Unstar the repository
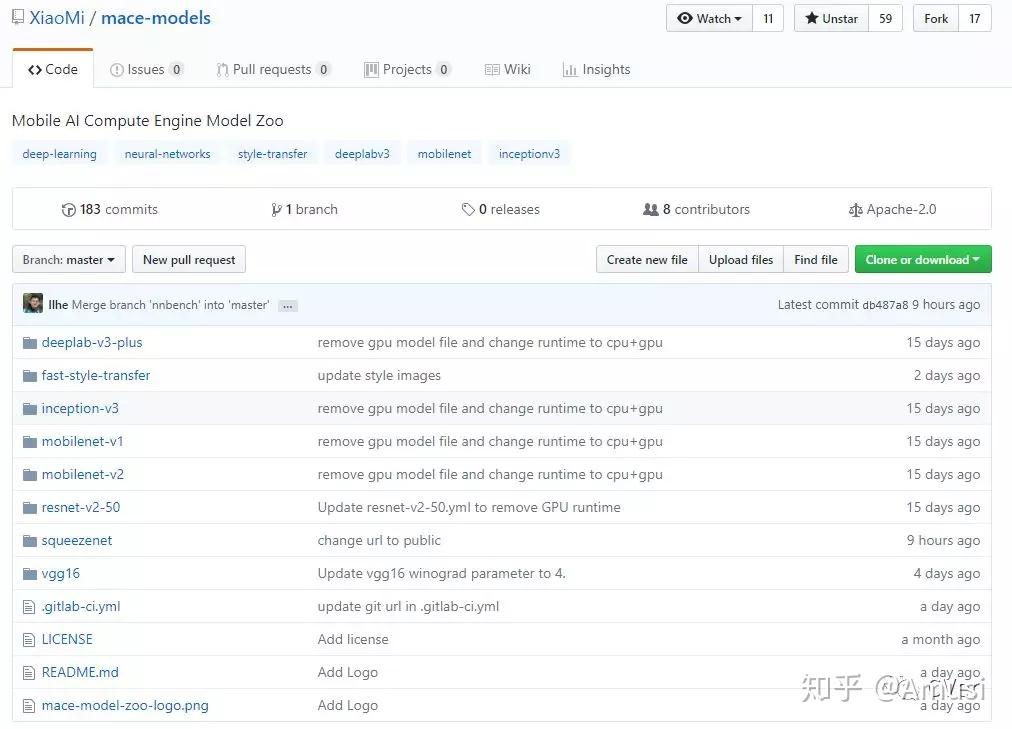 coord(831,18)
